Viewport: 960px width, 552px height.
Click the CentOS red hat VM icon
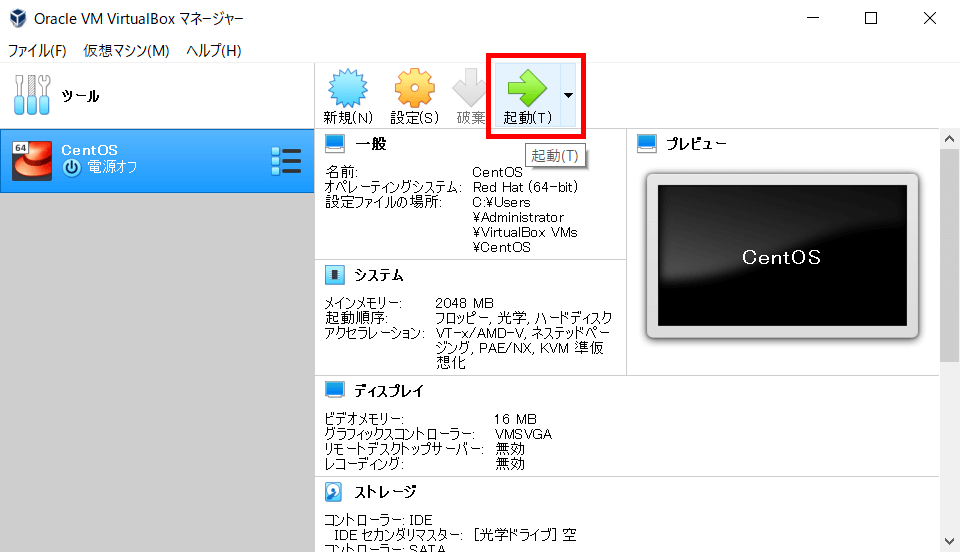pos(32,160)
